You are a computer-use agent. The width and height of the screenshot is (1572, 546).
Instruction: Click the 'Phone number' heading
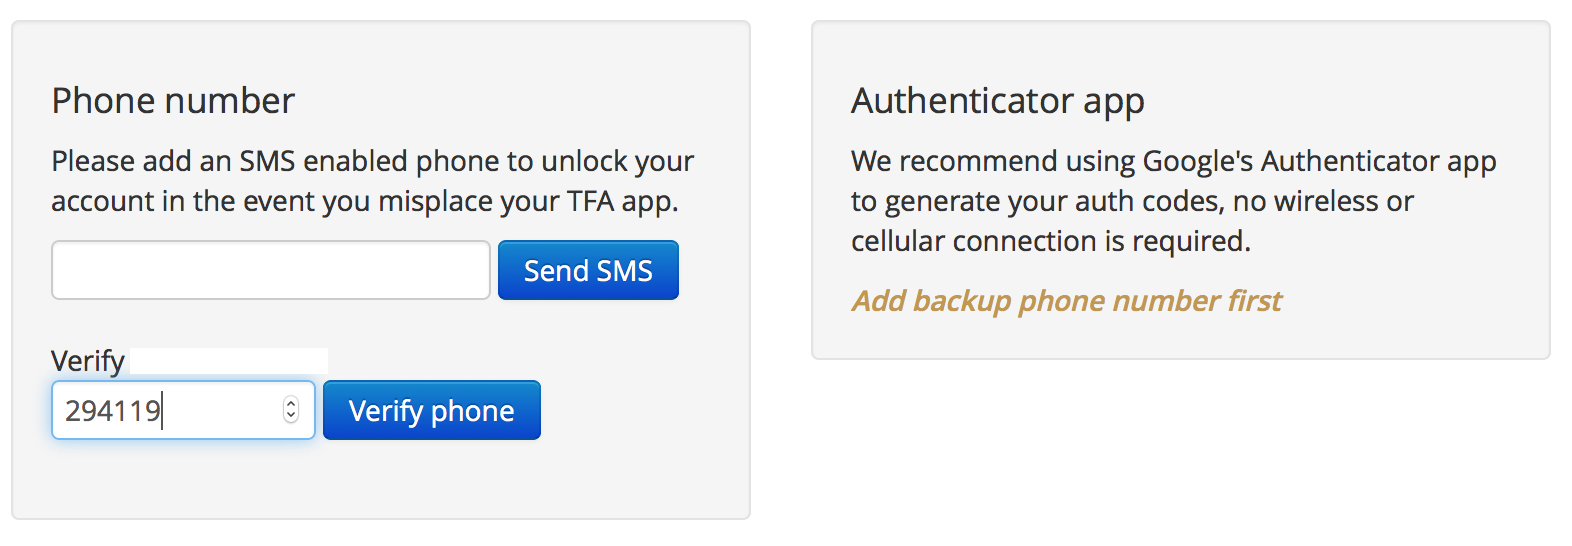coord(173,101)
